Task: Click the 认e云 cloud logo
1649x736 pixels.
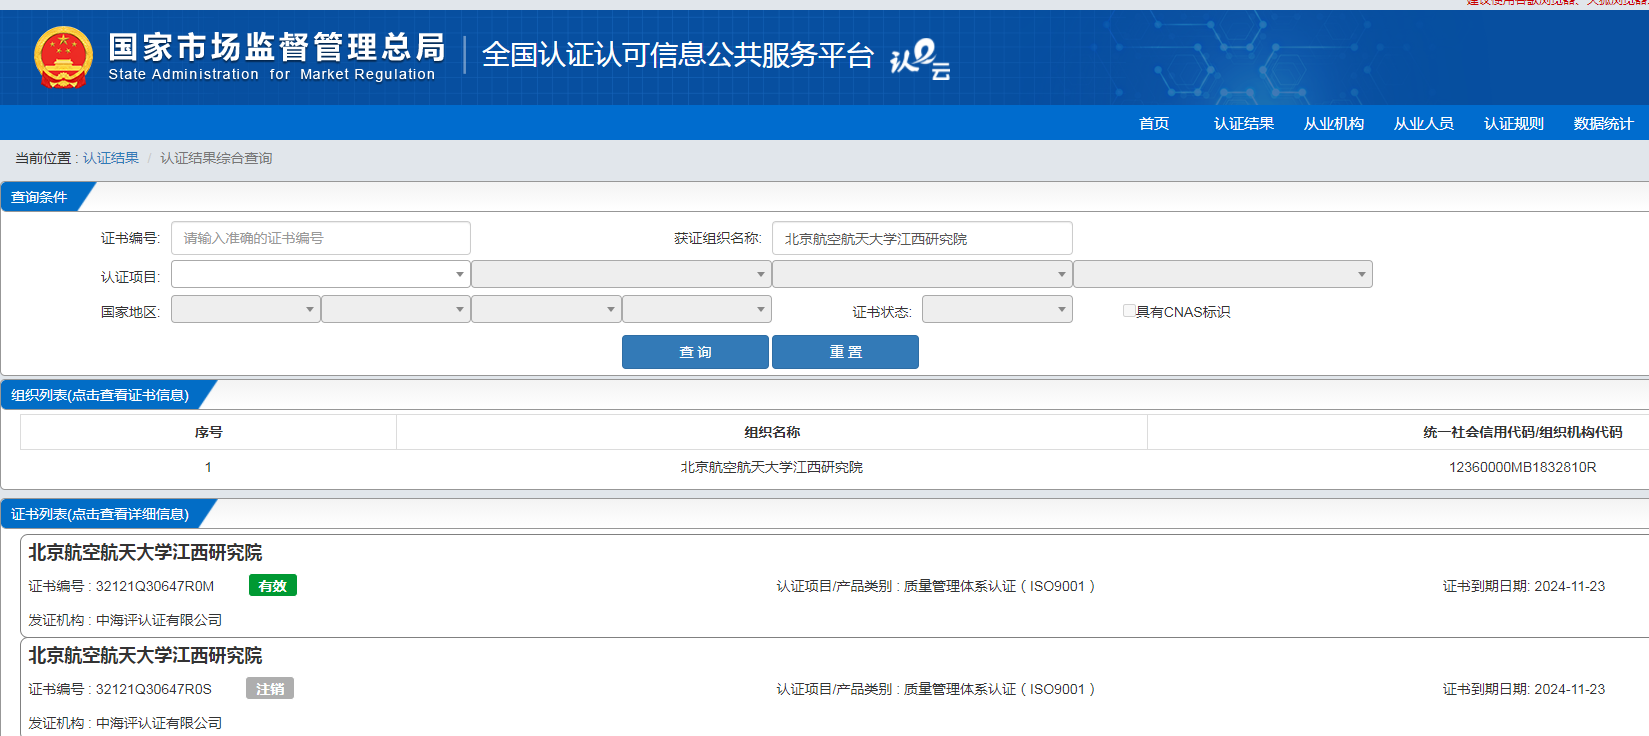Action: pyautogui.click(x=920, y=58)
